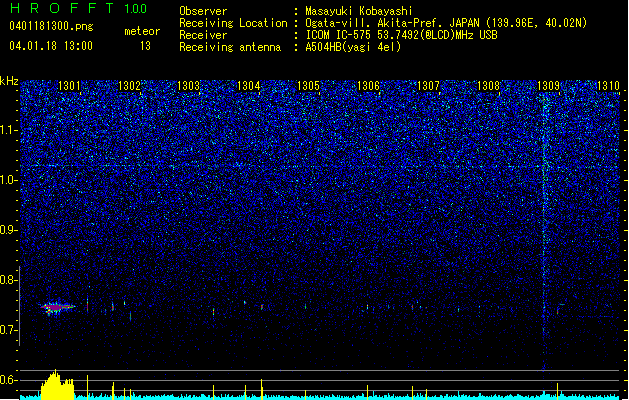Screen dimensions: 629x400
Task: Click the 1307 time marker
Action: [428, 86]
